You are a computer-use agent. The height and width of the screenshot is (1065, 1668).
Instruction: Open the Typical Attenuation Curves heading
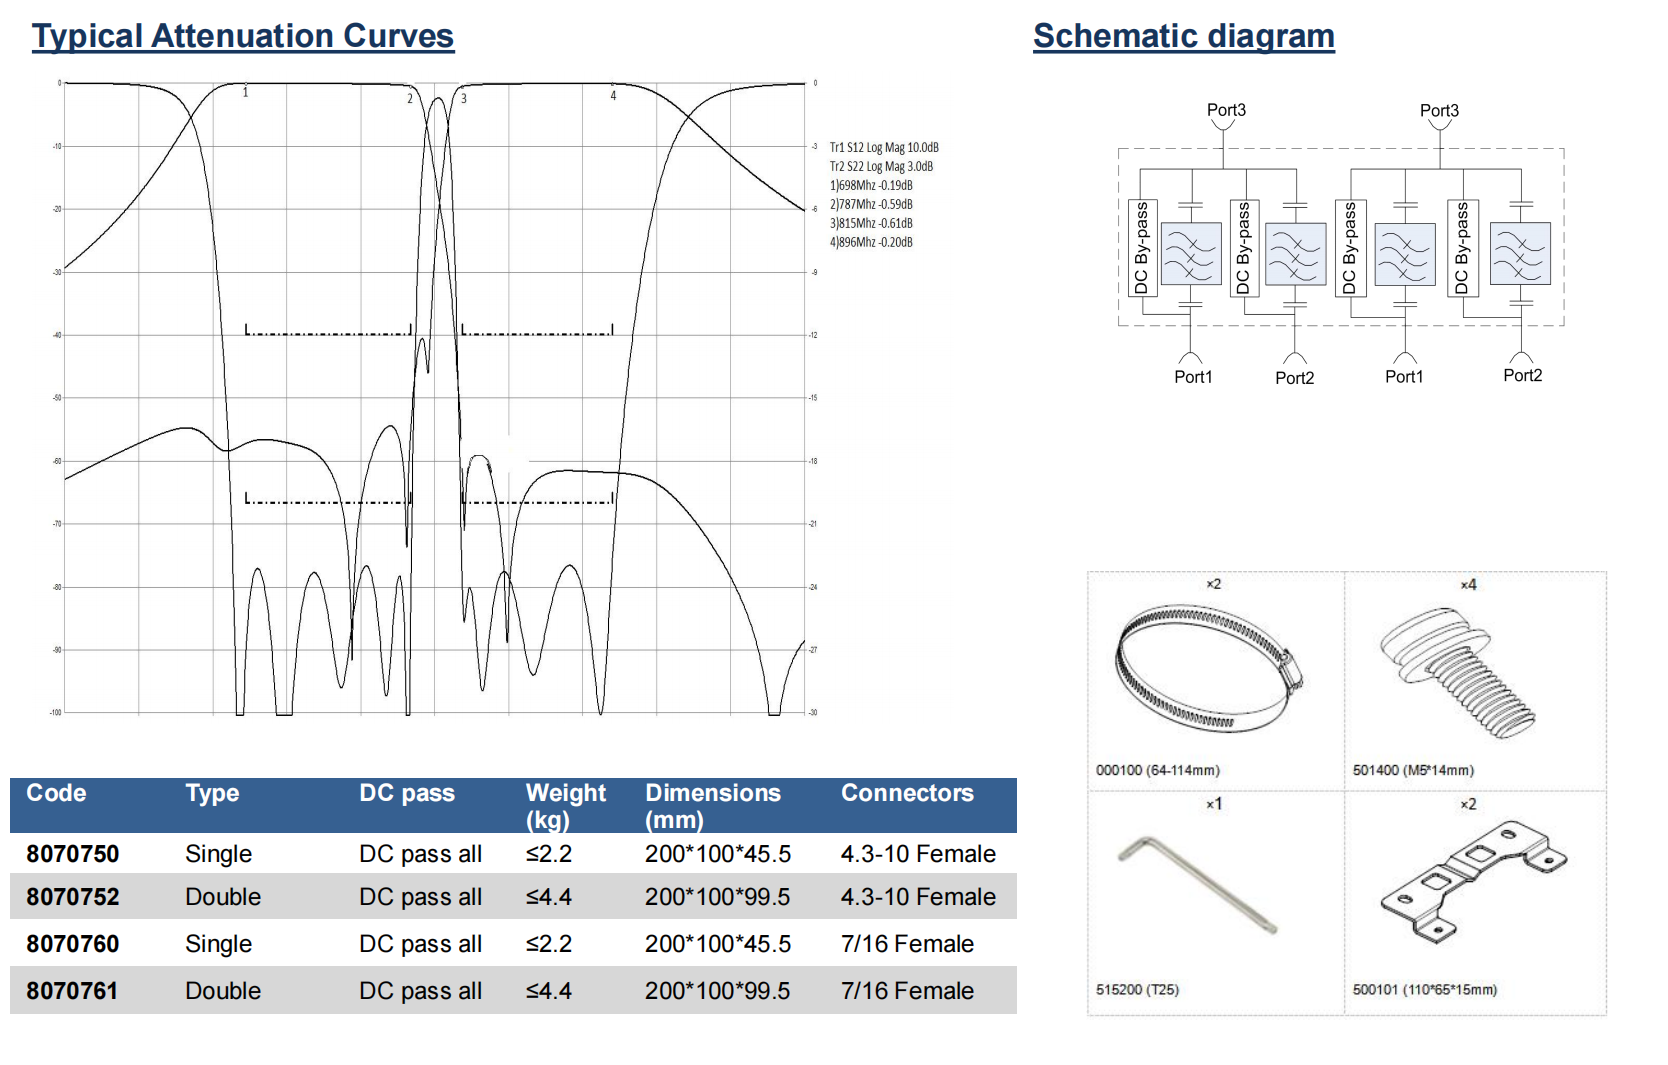(243, 36)
